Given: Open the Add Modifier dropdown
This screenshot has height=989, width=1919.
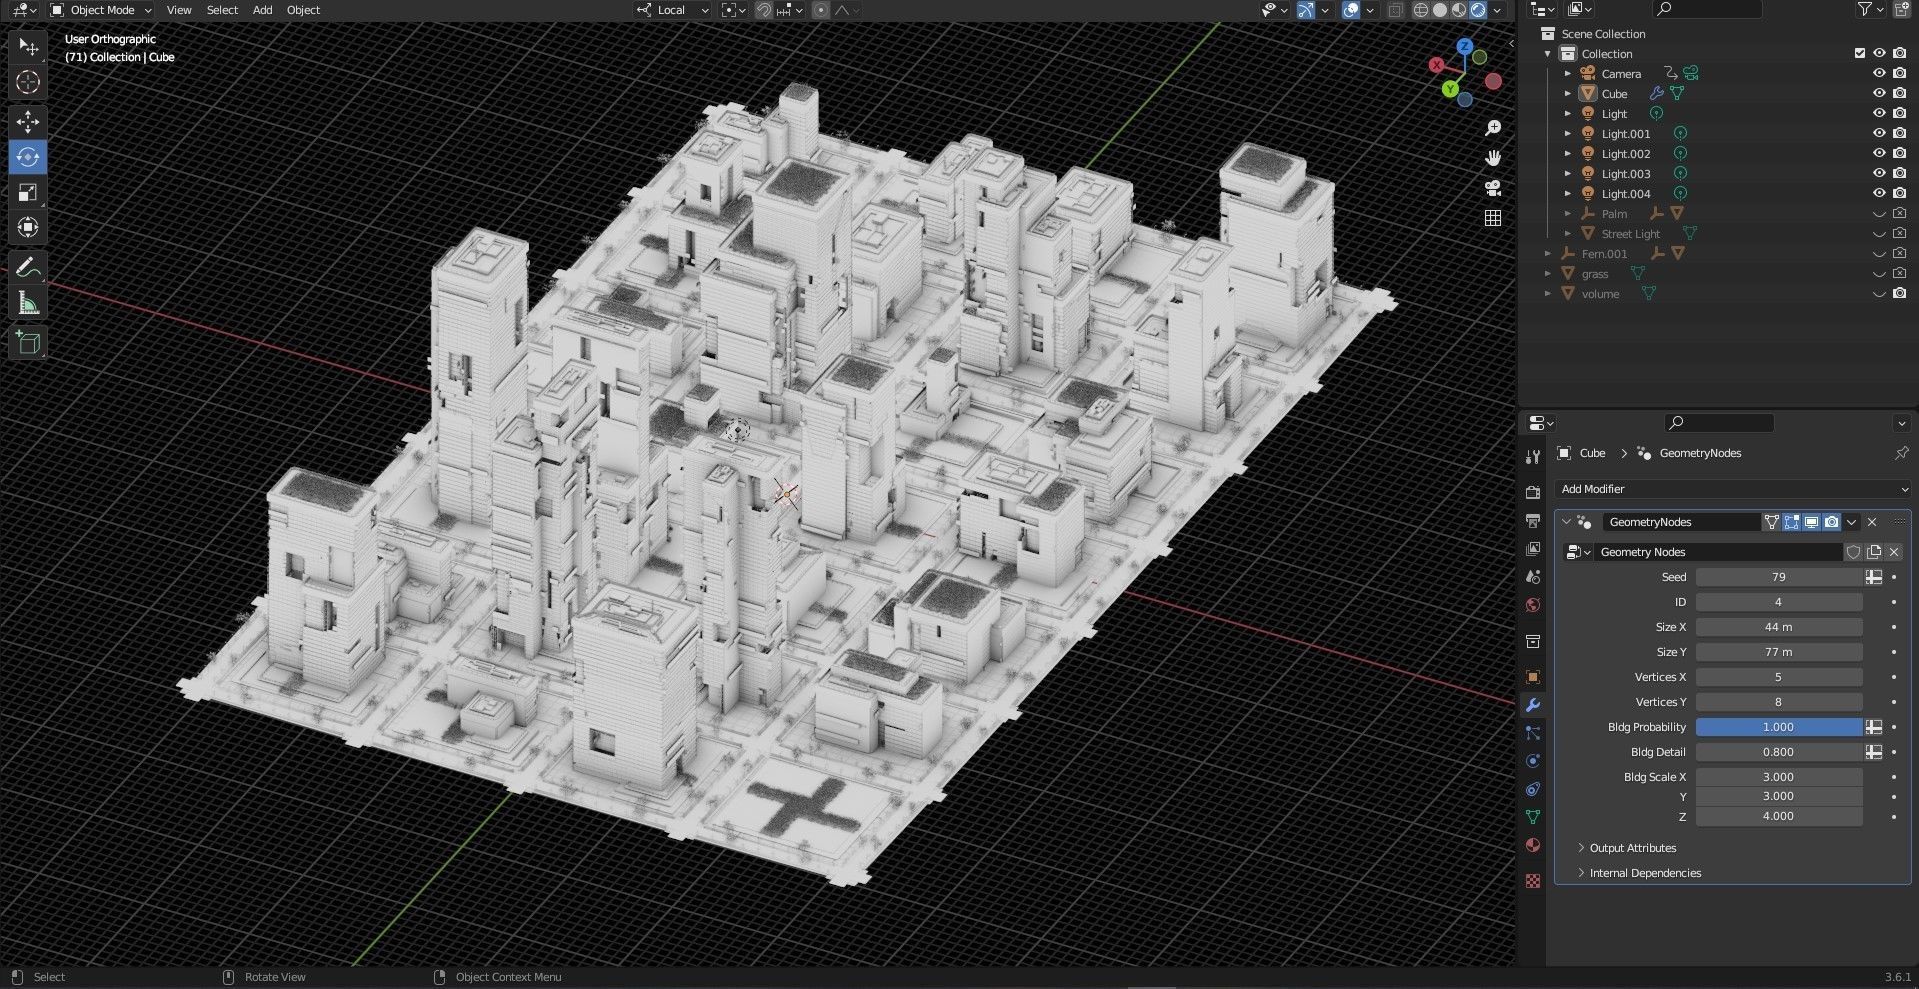Looking at the screenshot, I should click(x=1733, y=489).
